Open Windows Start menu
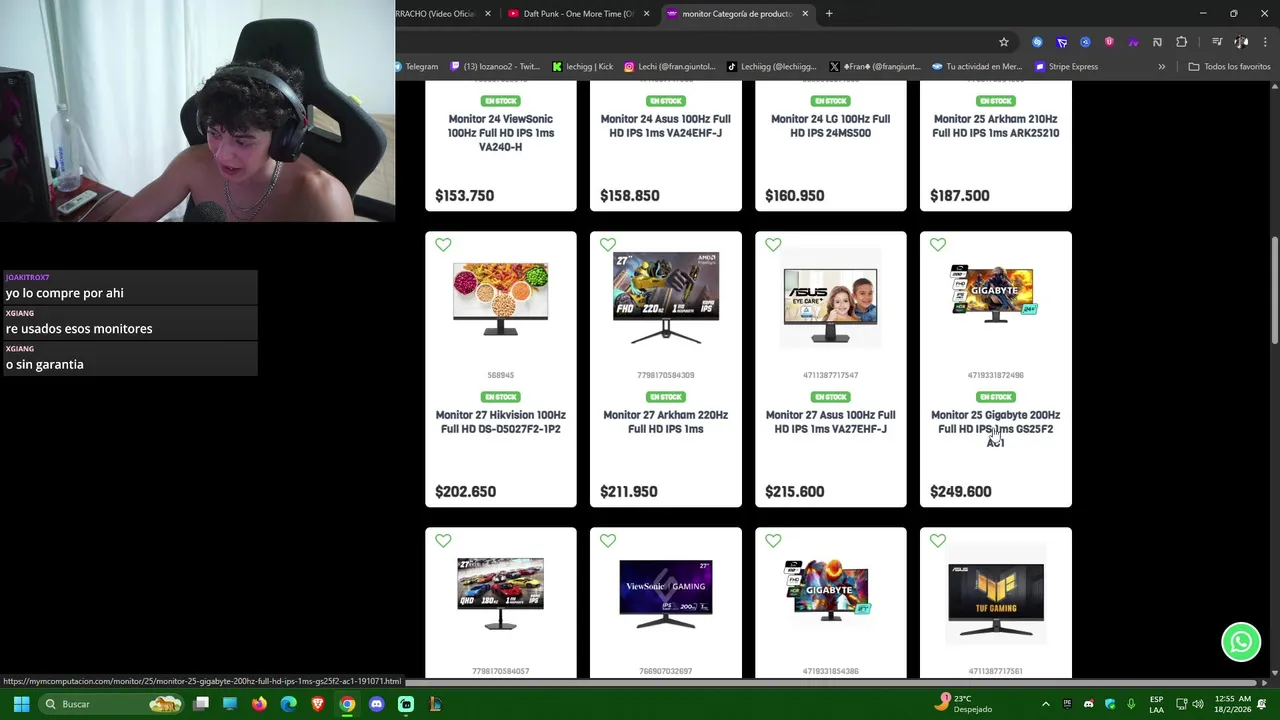The height and width of the screenshot is (720, 1280). 21,704
